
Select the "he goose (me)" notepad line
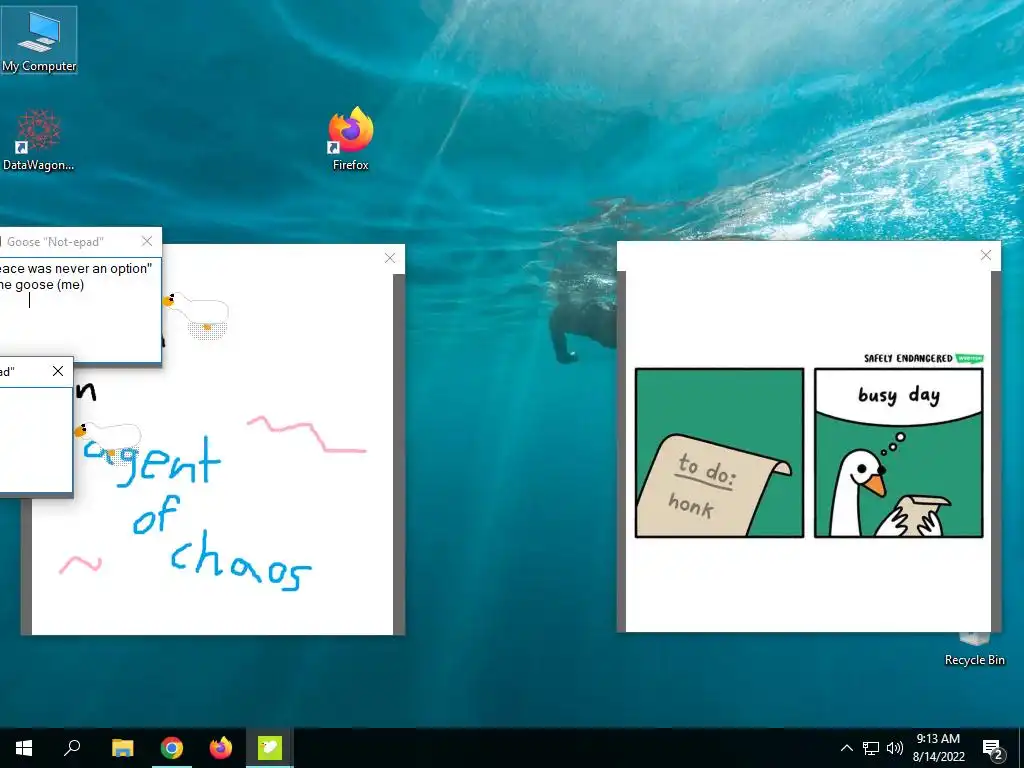tap(42, 285)
